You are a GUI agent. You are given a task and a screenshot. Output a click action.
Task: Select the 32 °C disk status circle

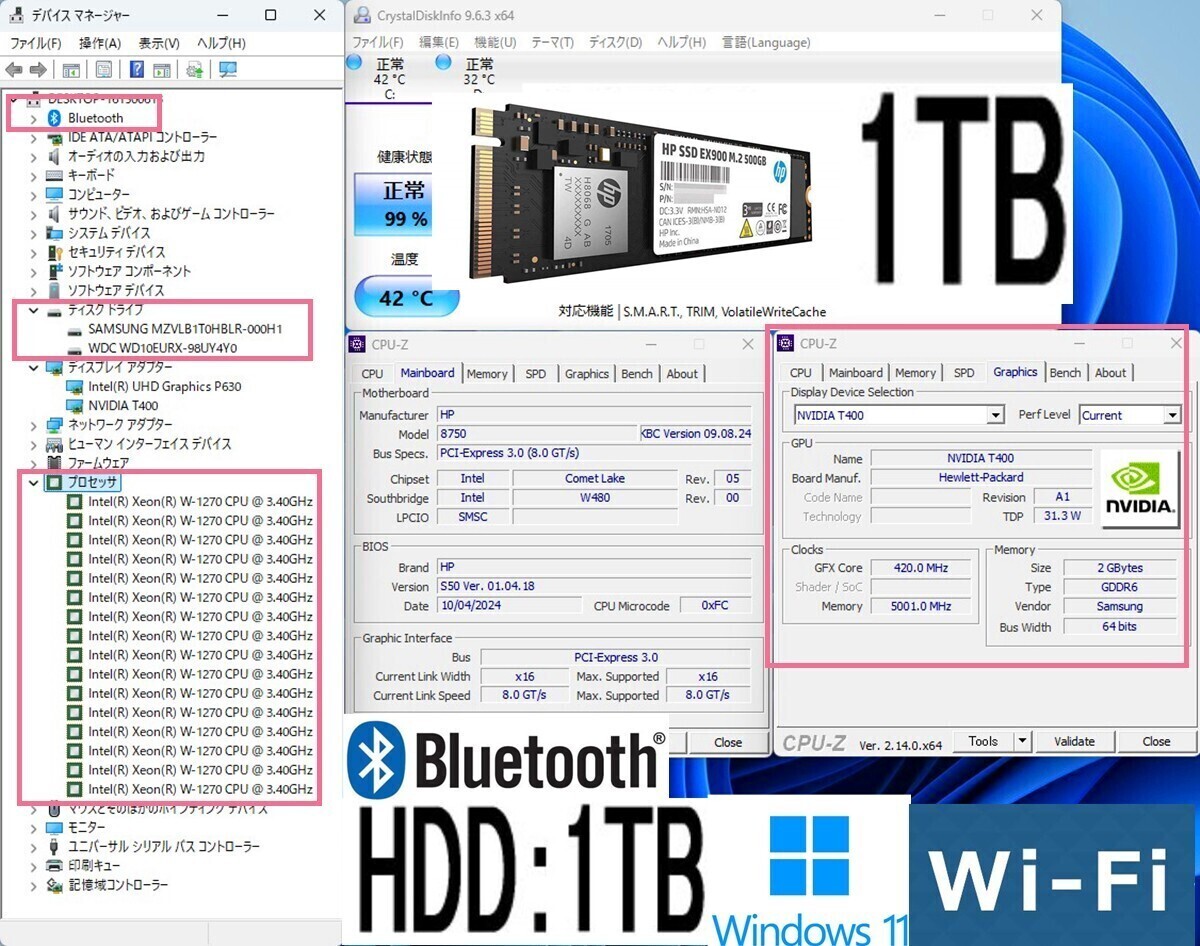point(443,63)
